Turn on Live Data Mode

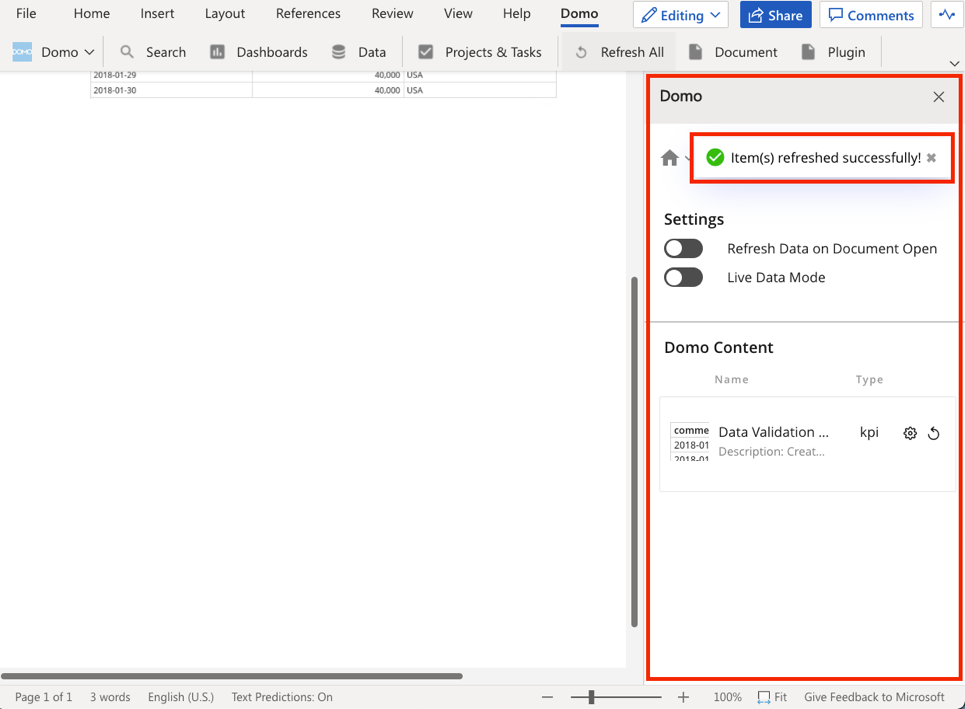coord(683,277)
